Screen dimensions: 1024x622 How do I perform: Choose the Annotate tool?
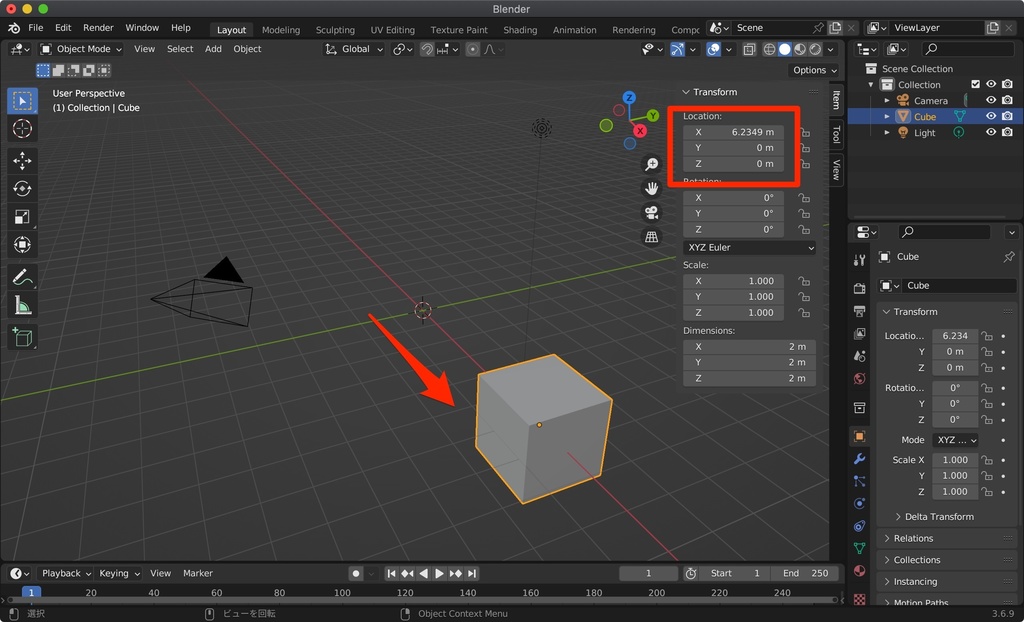tap(22, 277)
